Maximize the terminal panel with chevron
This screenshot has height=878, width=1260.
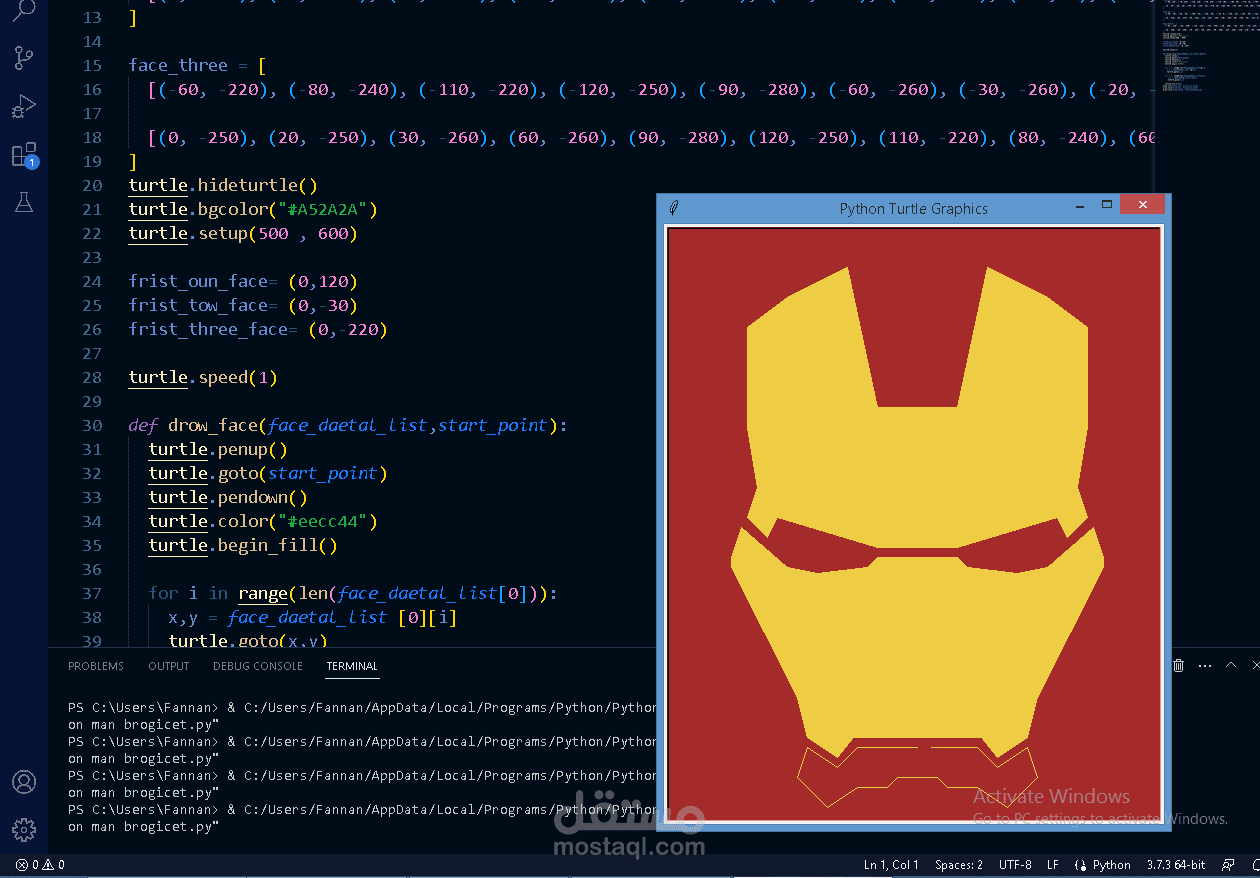(x=1231, y=666)
